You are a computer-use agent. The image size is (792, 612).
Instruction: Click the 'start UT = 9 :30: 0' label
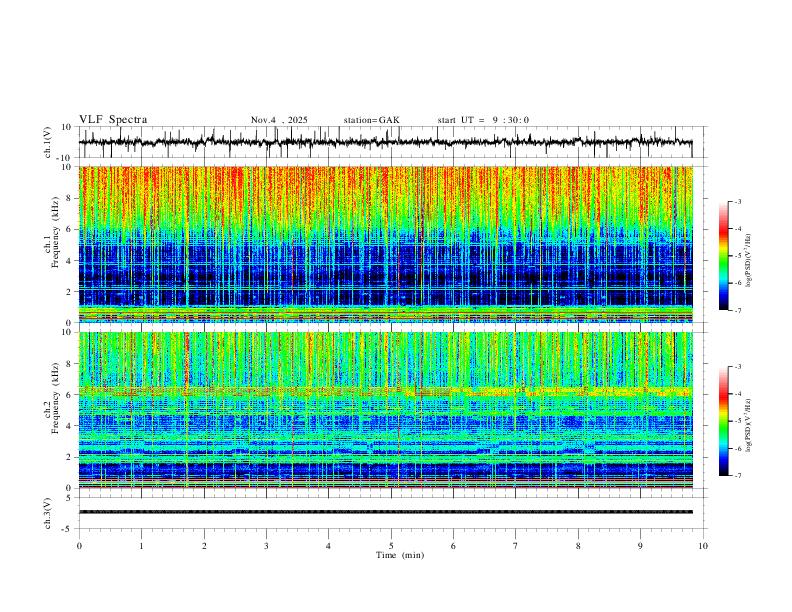[x=483, y=120]
